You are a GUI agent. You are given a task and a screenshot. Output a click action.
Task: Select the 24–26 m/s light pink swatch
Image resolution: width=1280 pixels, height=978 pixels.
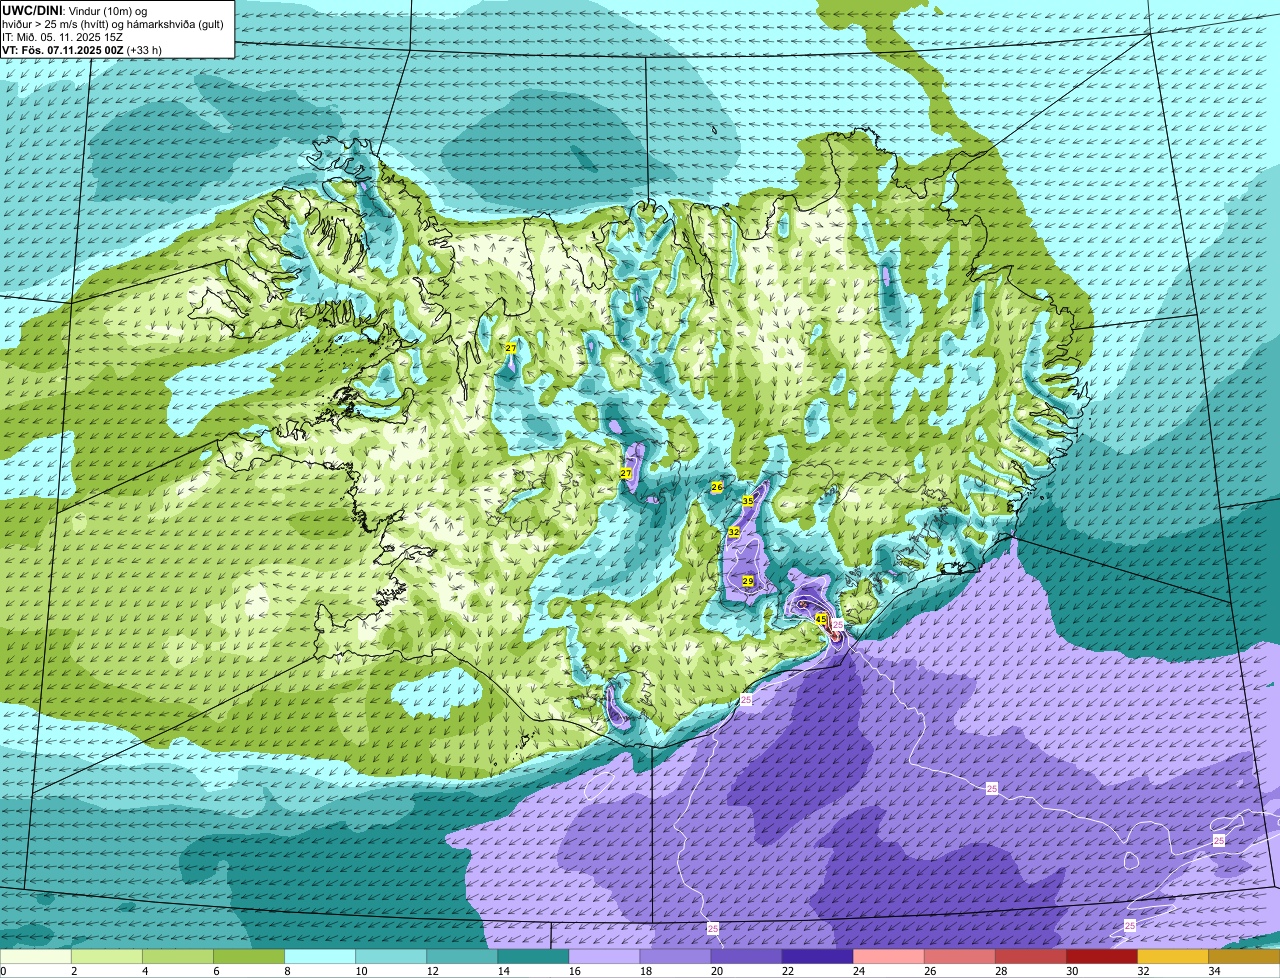[x=888, y=956]
